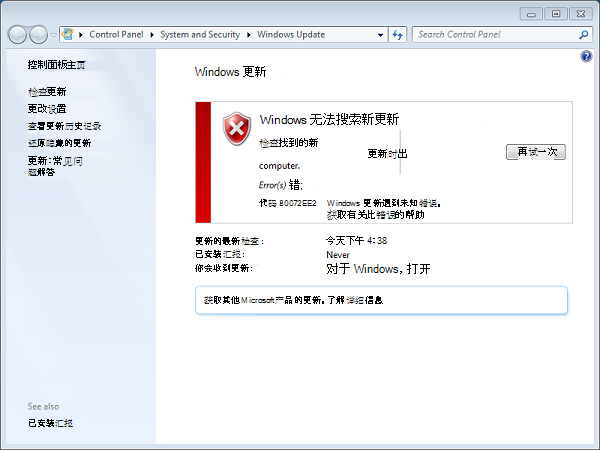Click the 今天下午 4:38 check time
This screenshot has height=450, width=600.
pyautogui.click(x=356, y=241)
